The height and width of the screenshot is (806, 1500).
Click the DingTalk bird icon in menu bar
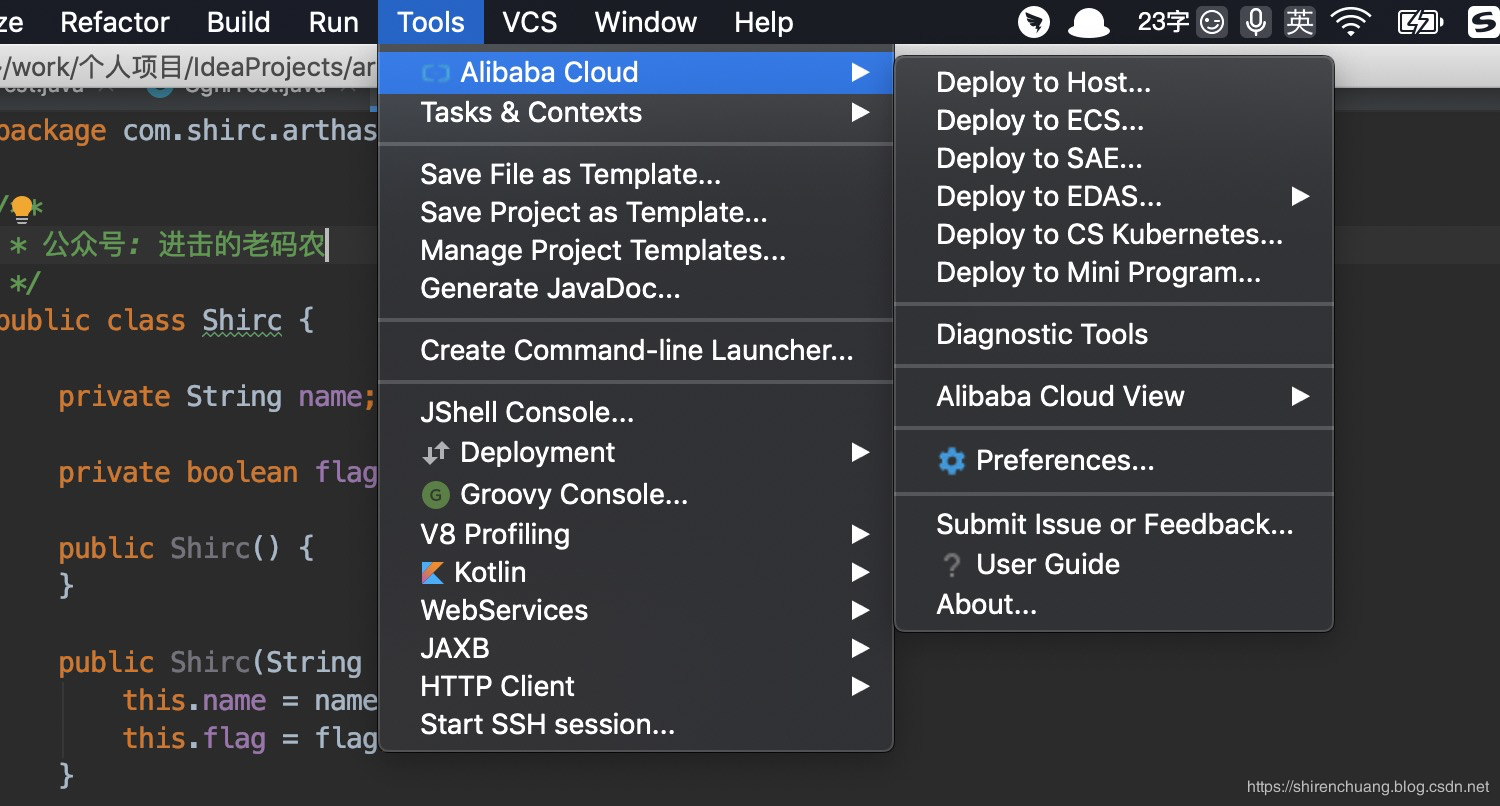pos(1034,22)
